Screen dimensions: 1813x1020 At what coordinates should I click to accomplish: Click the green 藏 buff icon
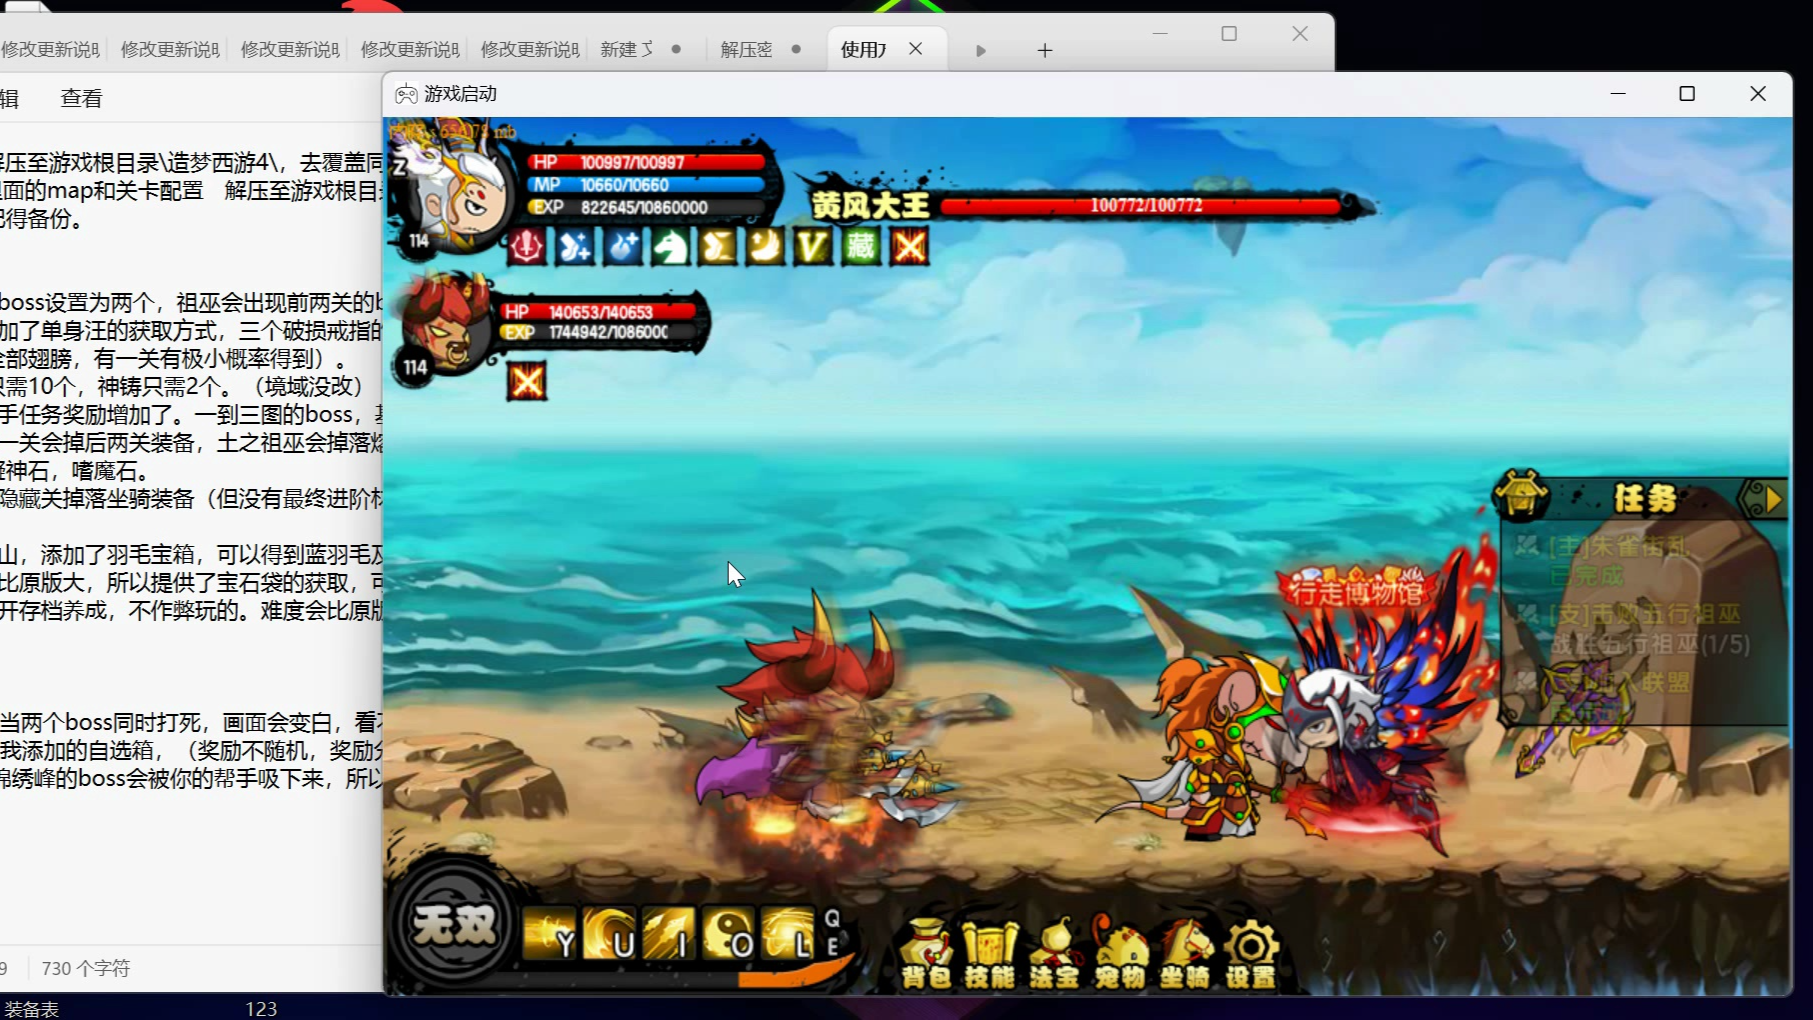[861, 246]
